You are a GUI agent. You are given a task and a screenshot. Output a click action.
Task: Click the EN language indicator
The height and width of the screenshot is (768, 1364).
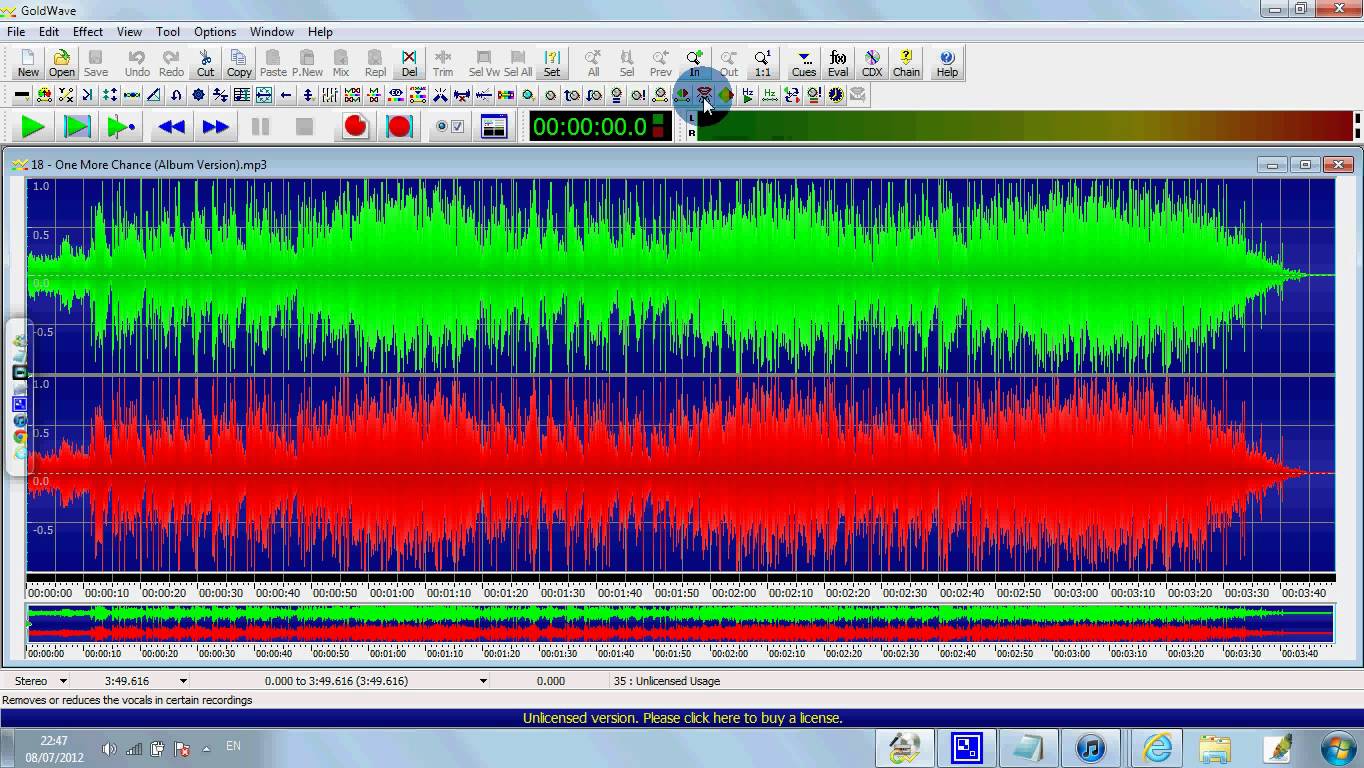(233, 746)
